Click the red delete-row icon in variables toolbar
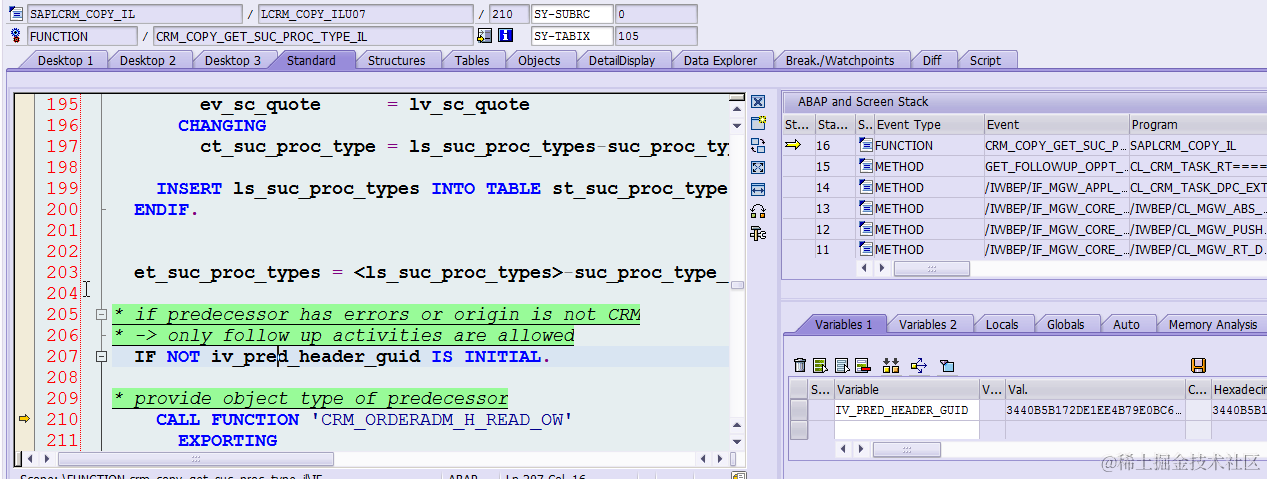This screenshot has height=479, width=1267. pyautogui.click(x=862, y=366)
